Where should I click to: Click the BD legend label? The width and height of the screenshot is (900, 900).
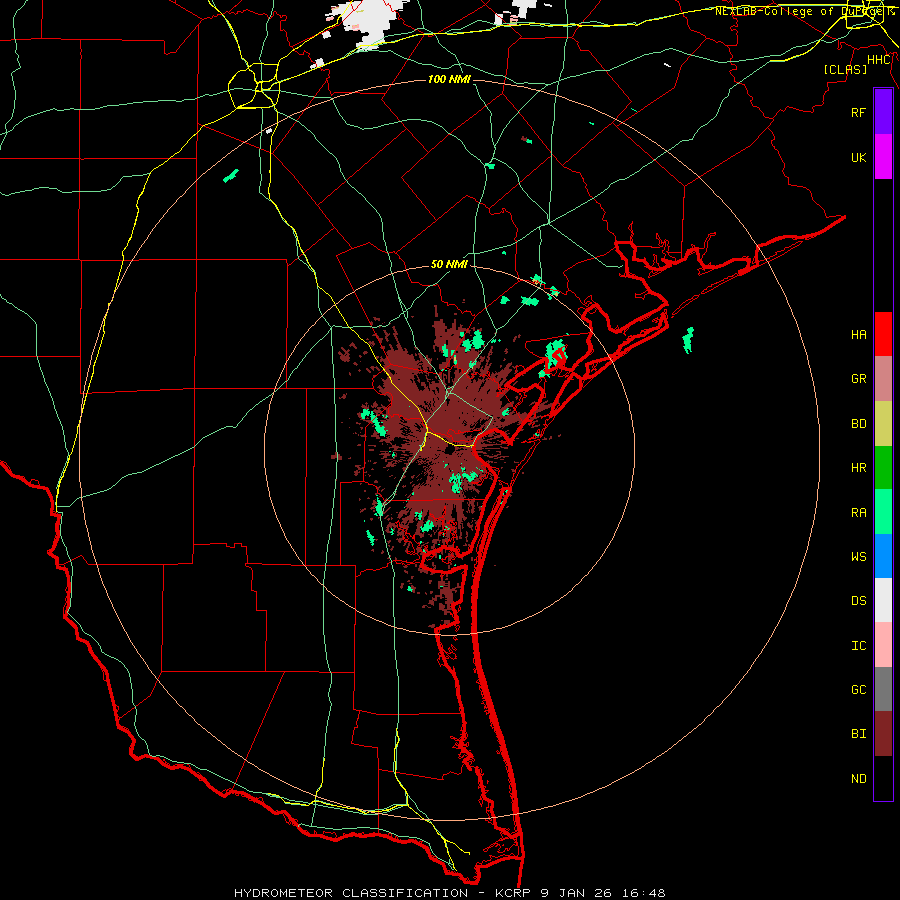click(858, 424)
